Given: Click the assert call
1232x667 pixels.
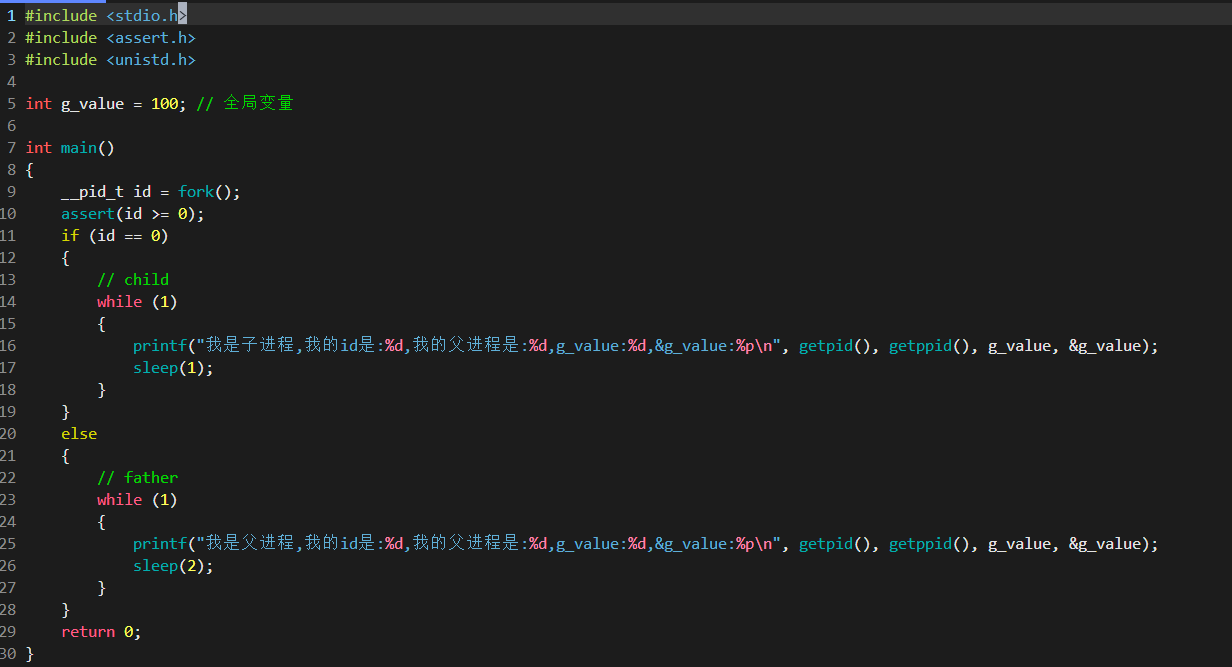Looking at the screenshot, I should tap(88, 214).
